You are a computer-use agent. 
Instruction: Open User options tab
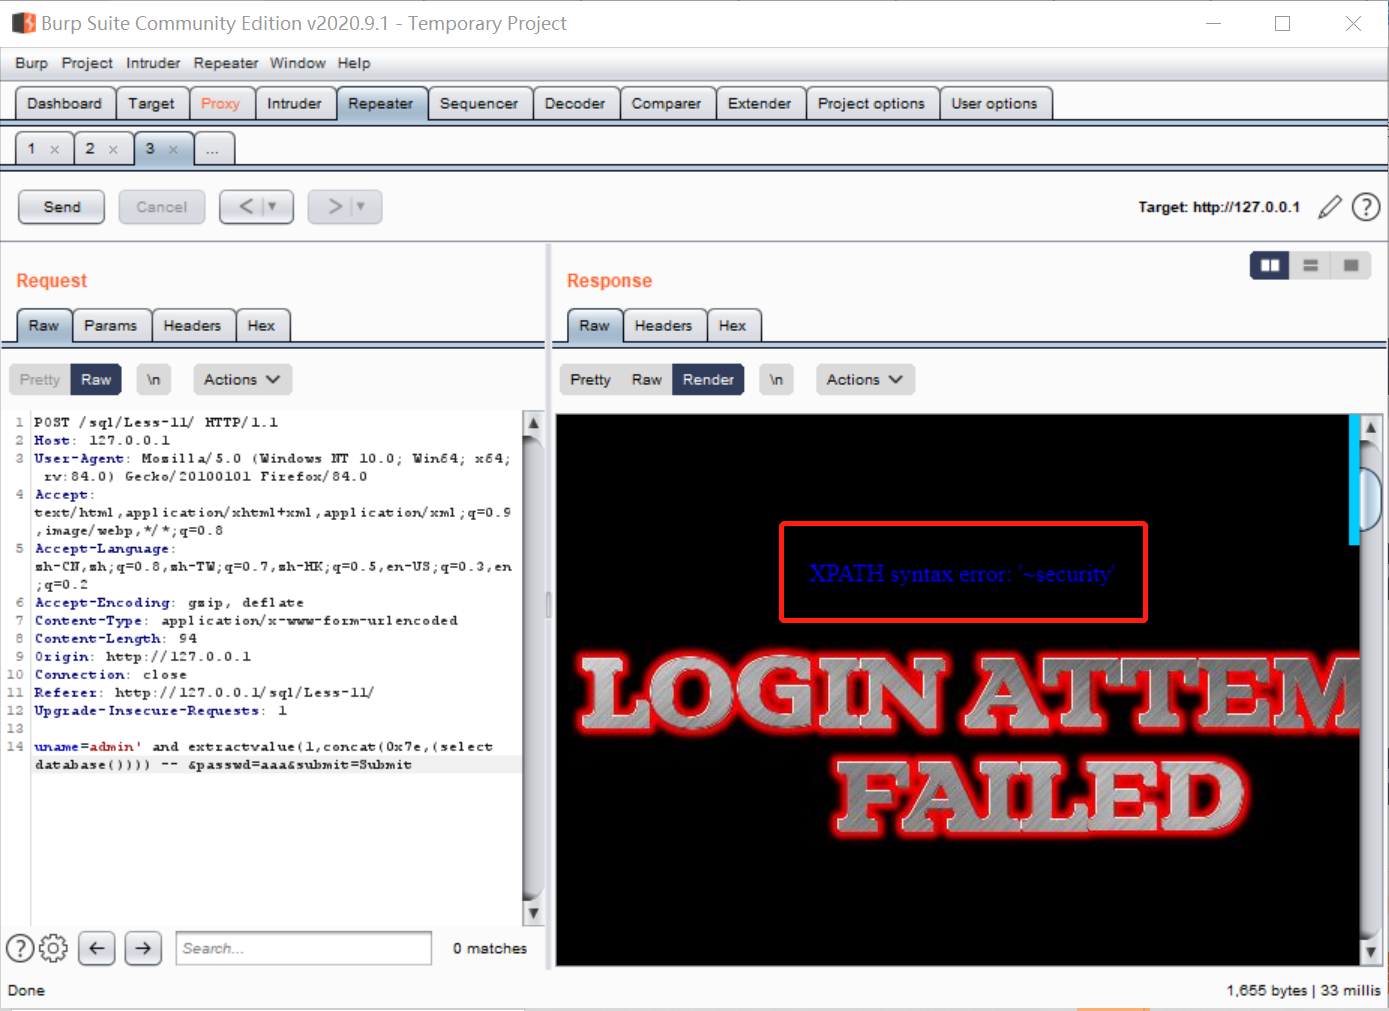click(x=994, y=104)
